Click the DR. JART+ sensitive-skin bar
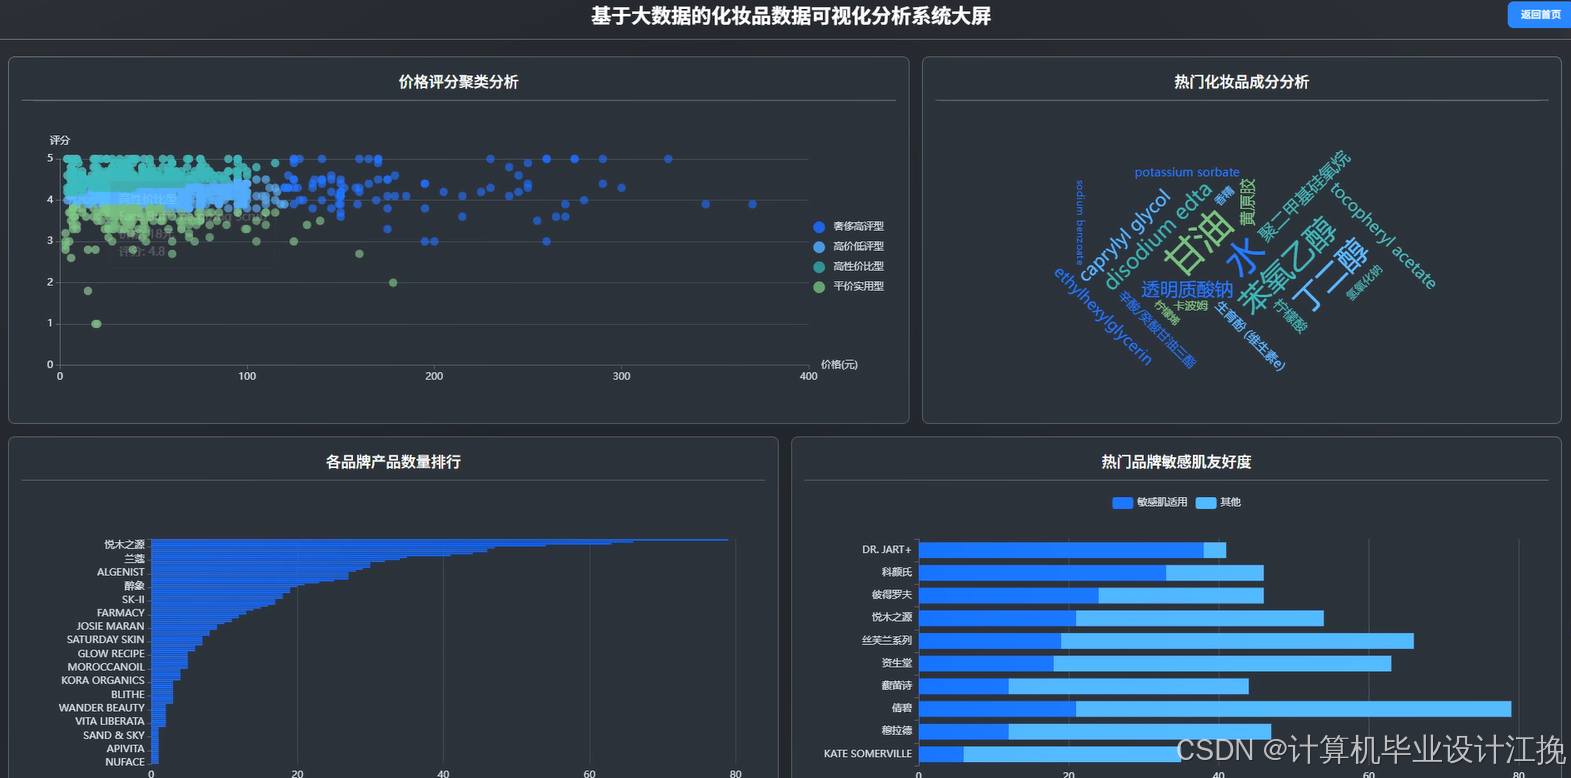Image resolution: width=1571 pixels, height=778 pixels. (1061, 550)
